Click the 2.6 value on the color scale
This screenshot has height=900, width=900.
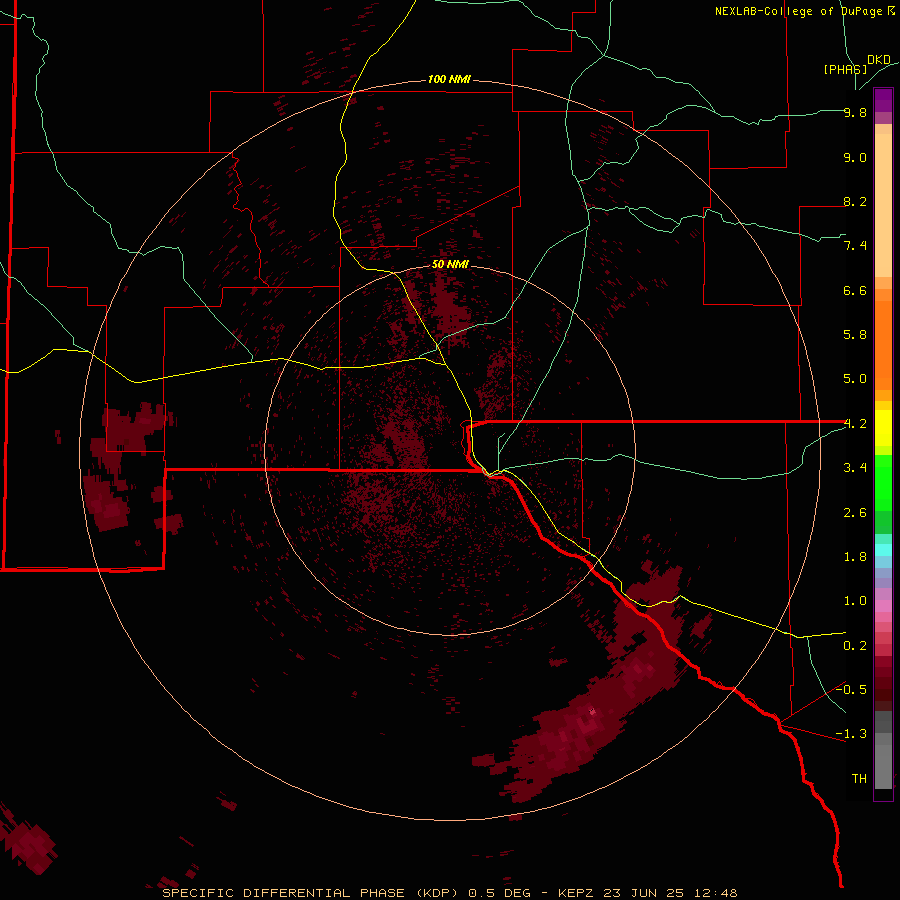855,513
